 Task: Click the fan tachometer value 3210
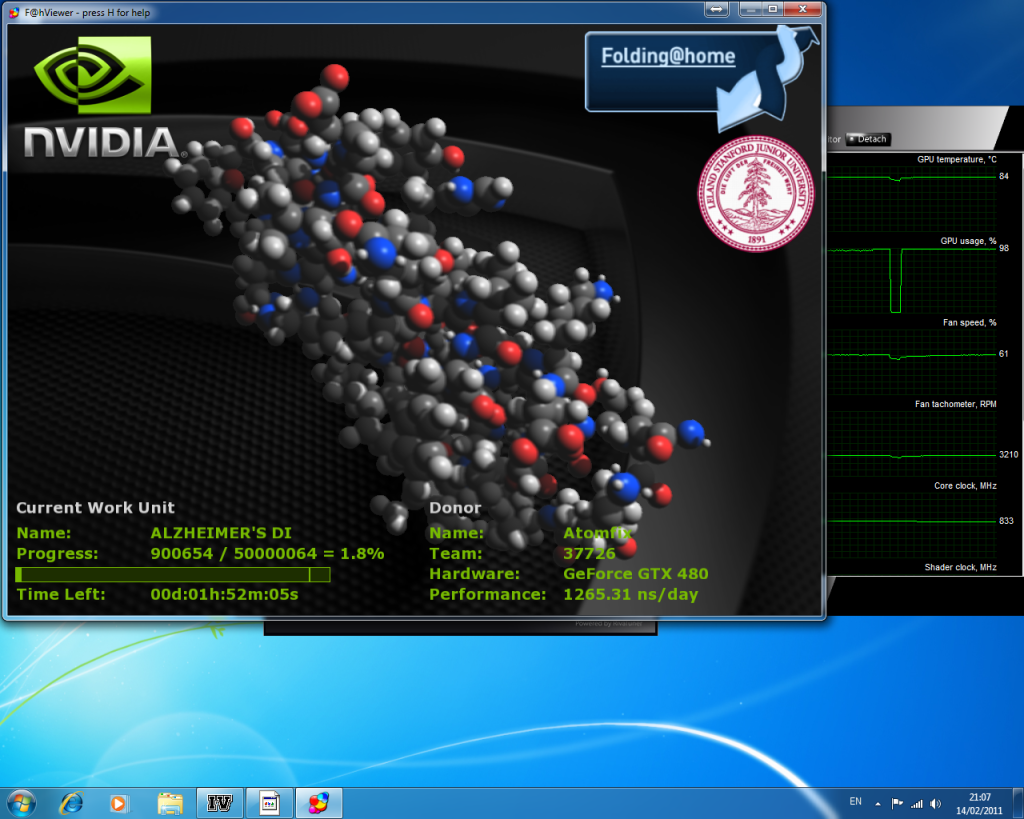(x=1008, y=455)
